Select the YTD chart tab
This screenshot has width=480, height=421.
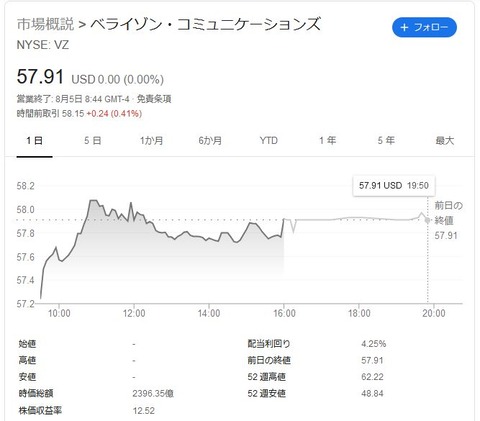(x=268, y=140)
